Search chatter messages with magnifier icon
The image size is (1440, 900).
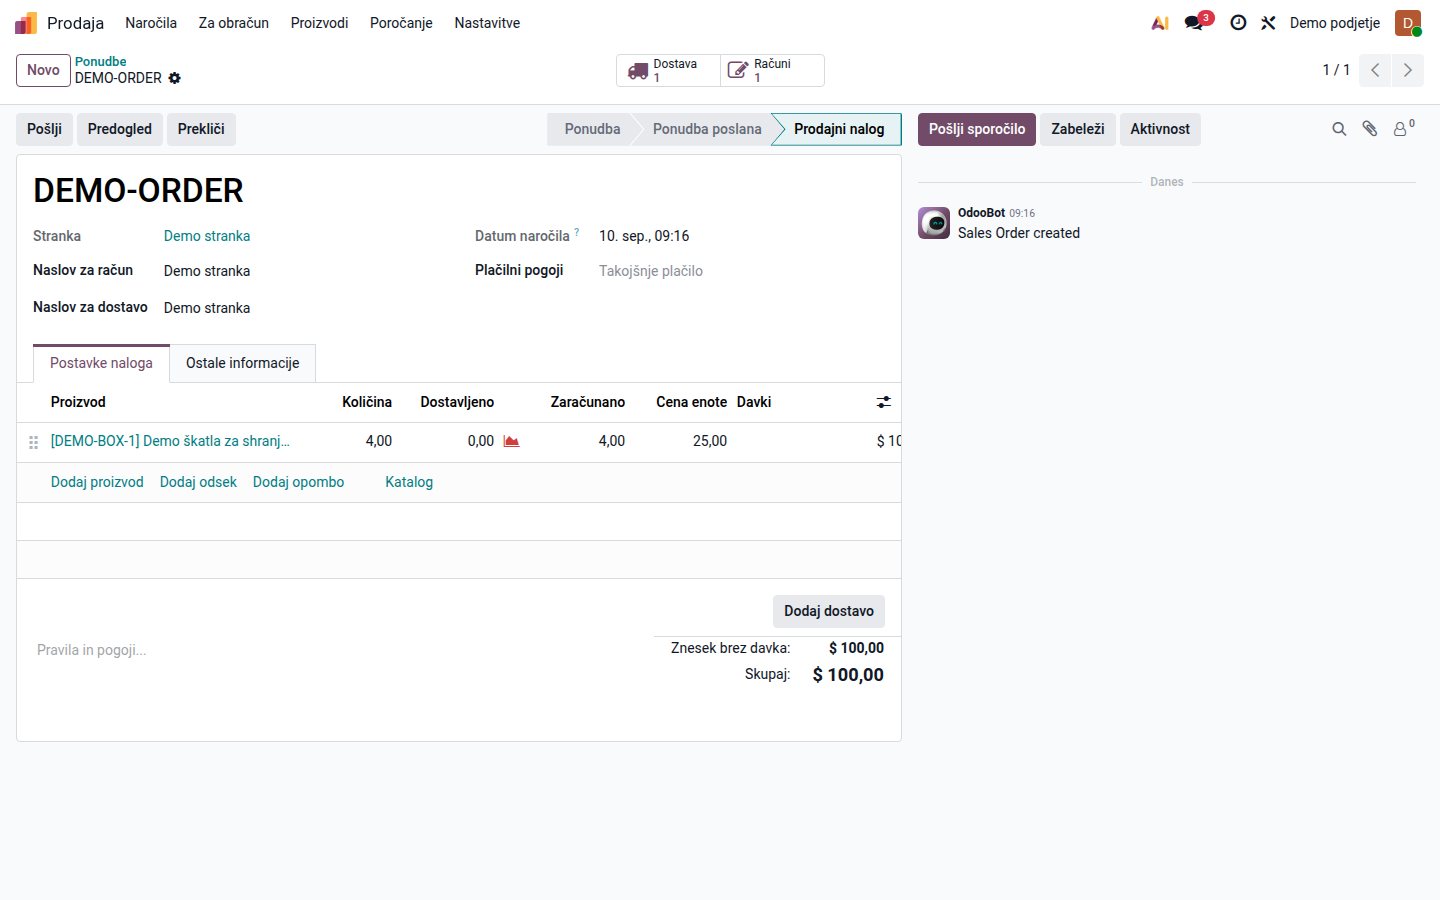(x=1339, y=129)
